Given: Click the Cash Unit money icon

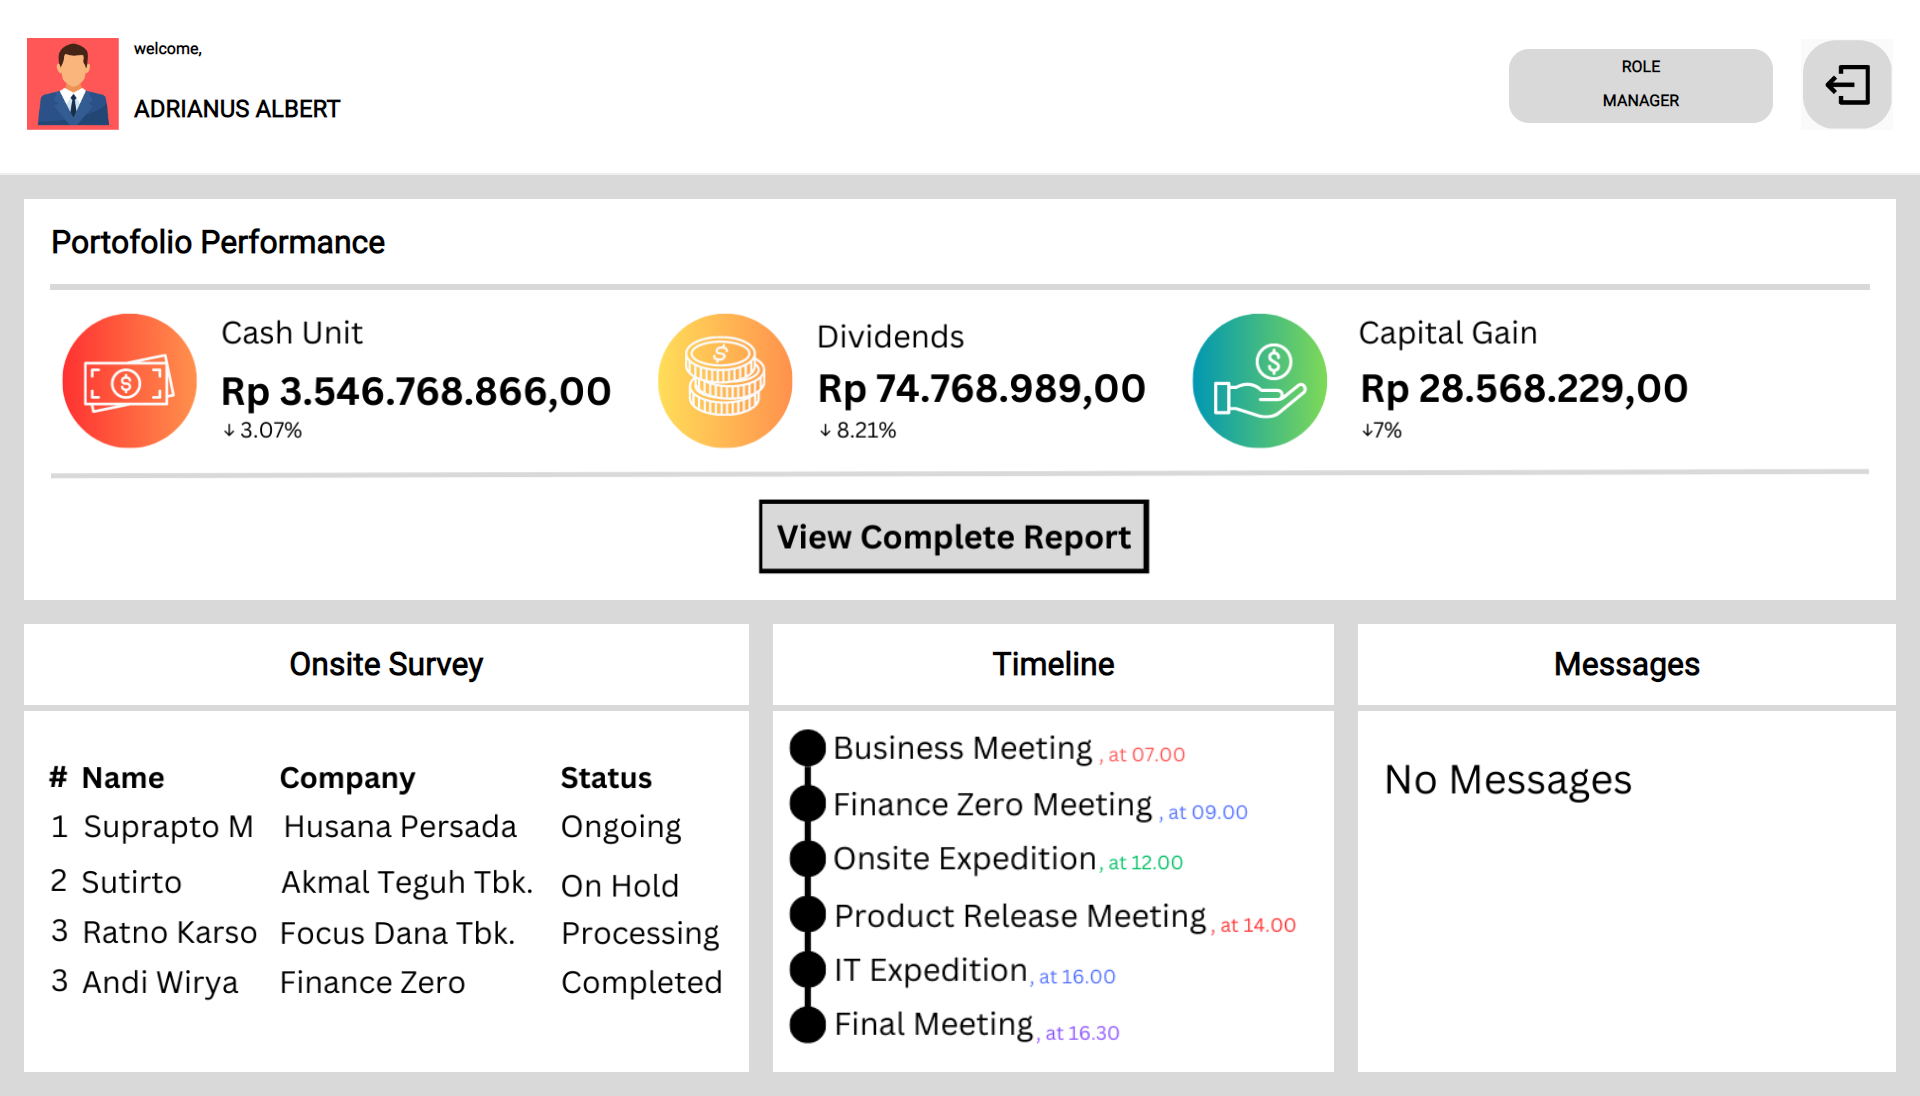Looking at the screenshot, I should pos(129,380).
